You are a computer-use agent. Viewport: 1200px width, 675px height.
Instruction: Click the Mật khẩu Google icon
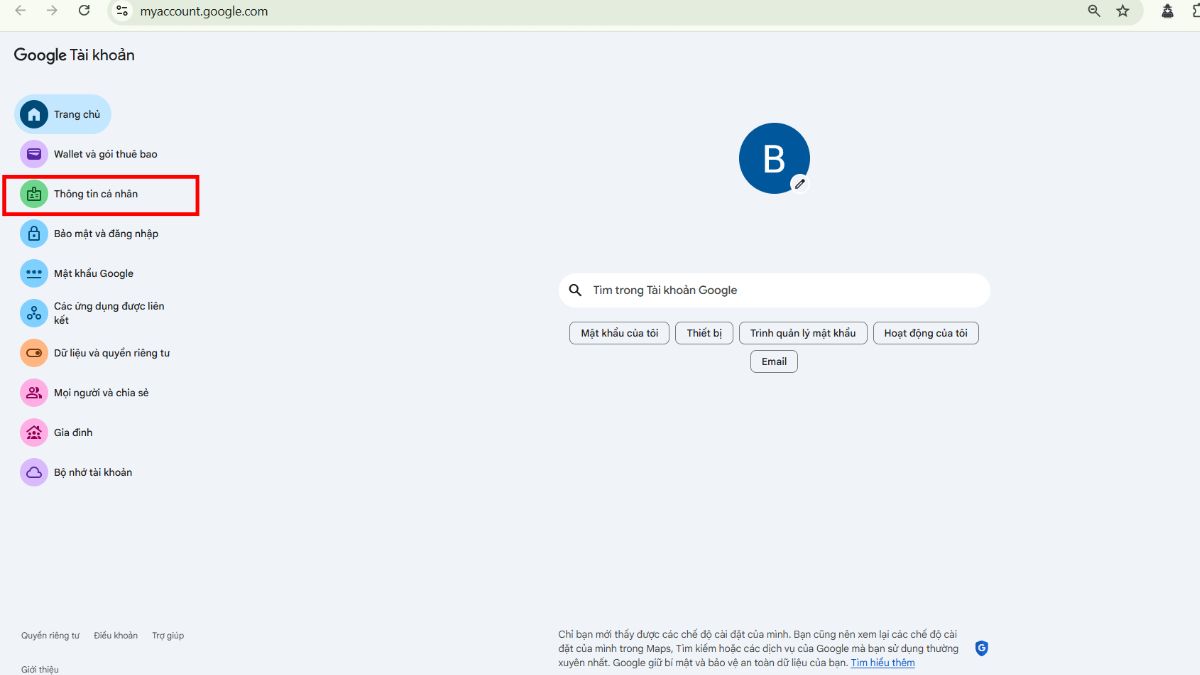coord(34,273)
